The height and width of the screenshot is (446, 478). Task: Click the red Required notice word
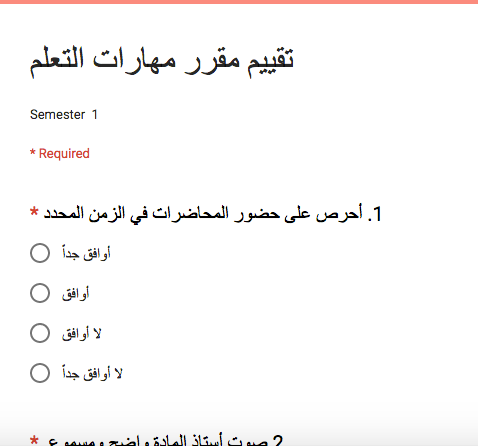(64, 154)
